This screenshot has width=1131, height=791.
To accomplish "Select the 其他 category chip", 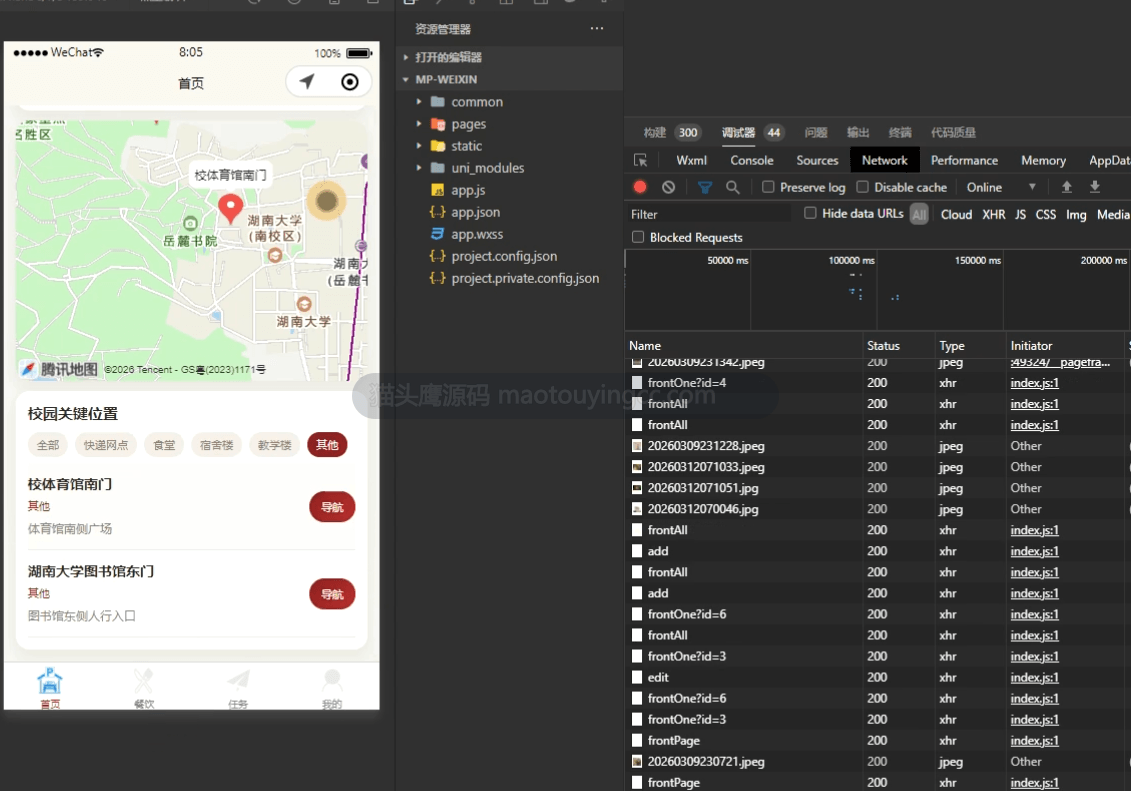I will coord(327,445).
